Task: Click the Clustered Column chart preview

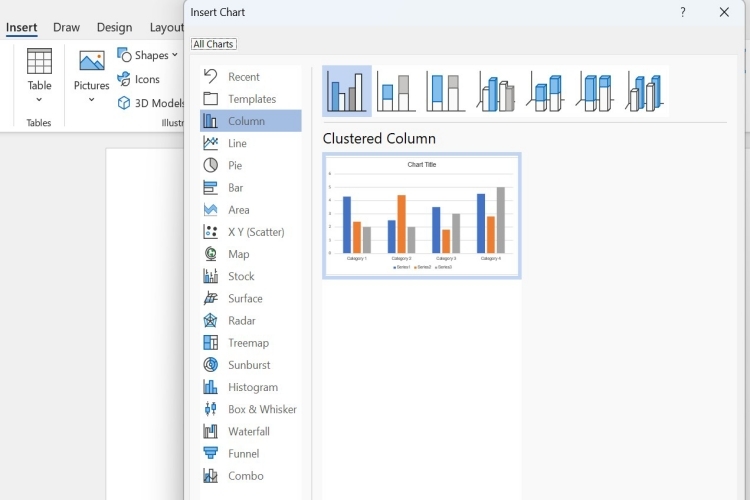Action: (x=422, y=216)
